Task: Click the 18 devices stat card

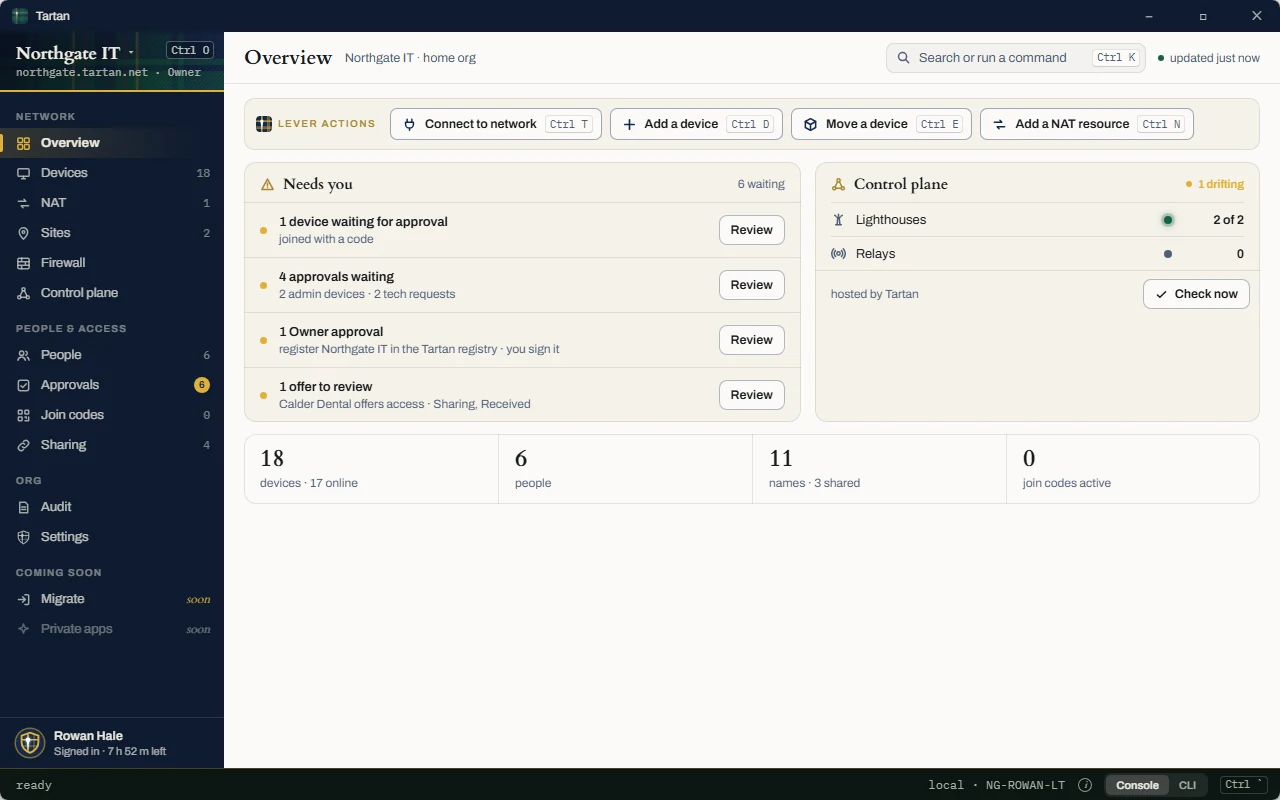Action: click(371, 469)
